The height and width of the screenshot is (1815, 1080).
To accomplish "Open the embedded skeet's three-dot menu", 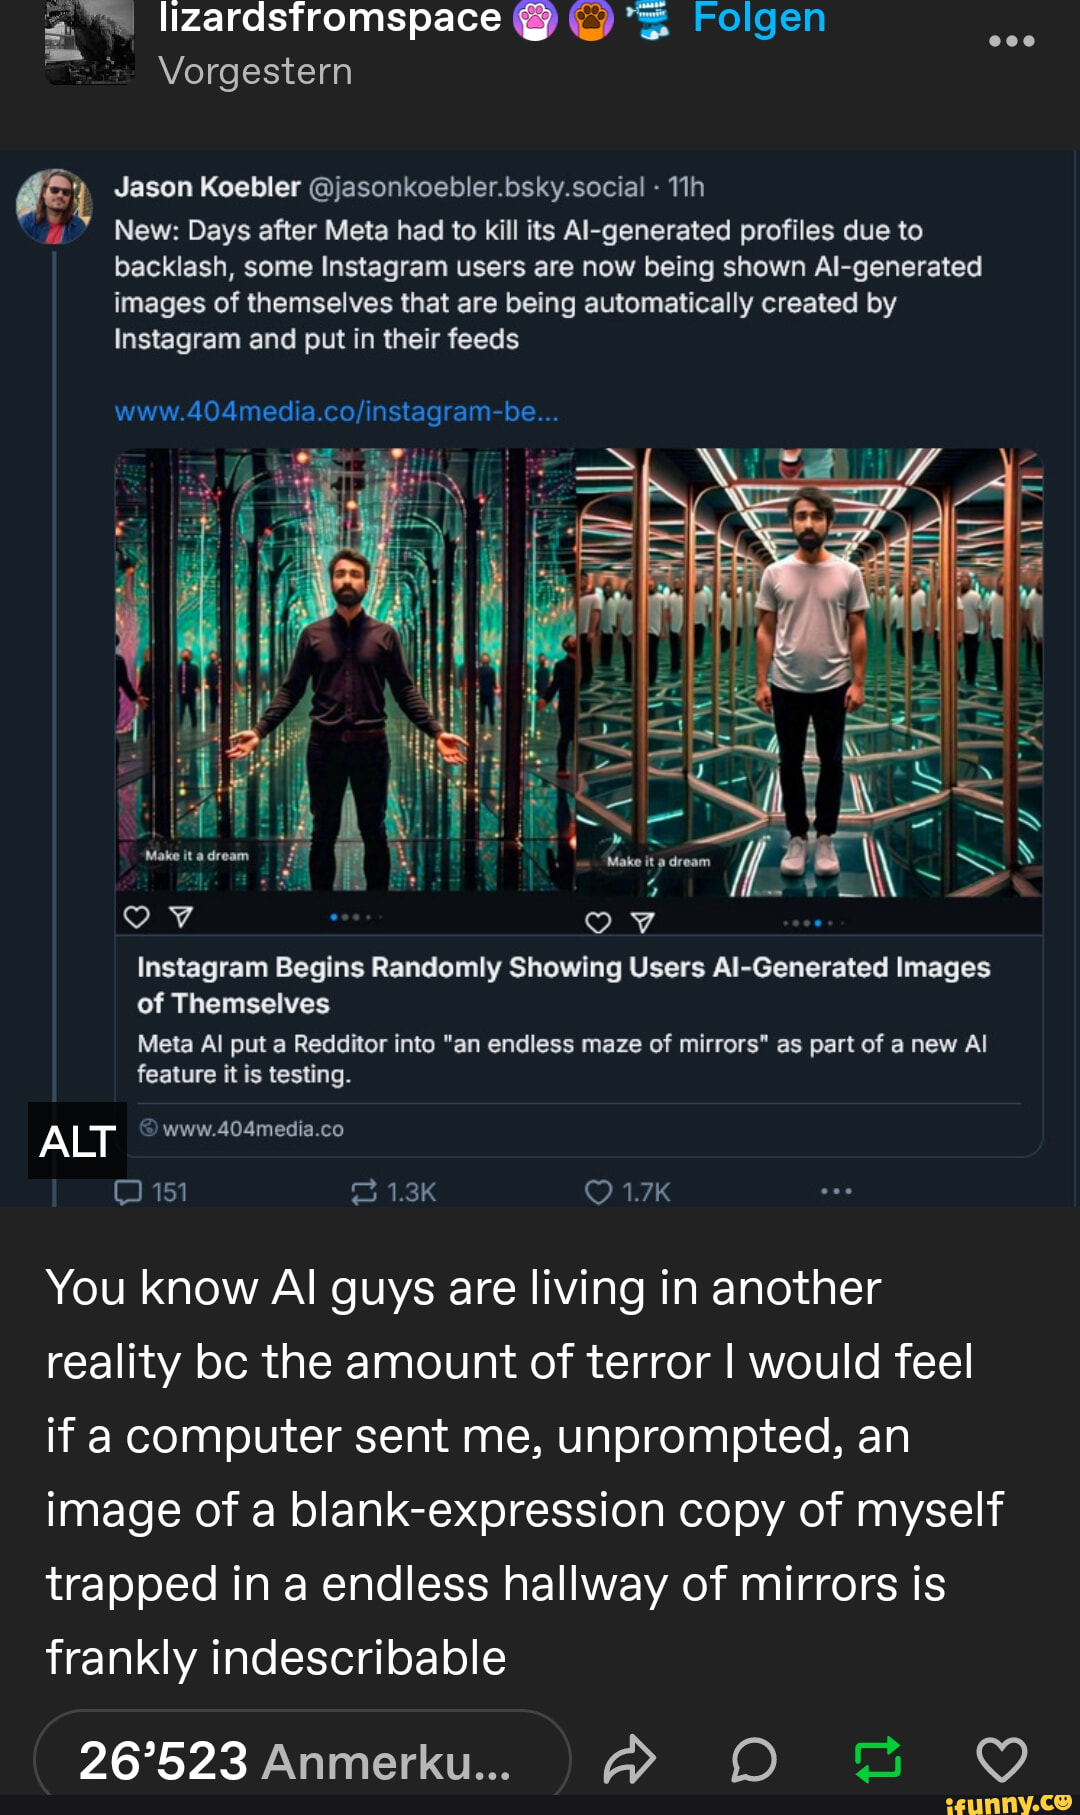I will click(836, 1192).
